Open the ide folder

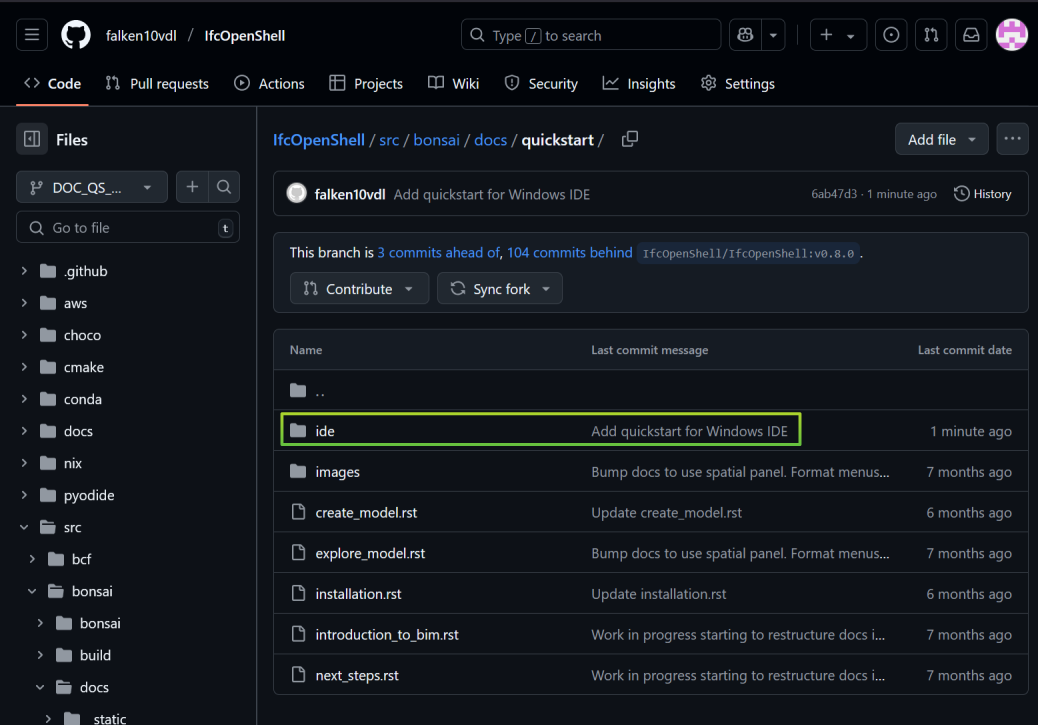tap(324, 431)
